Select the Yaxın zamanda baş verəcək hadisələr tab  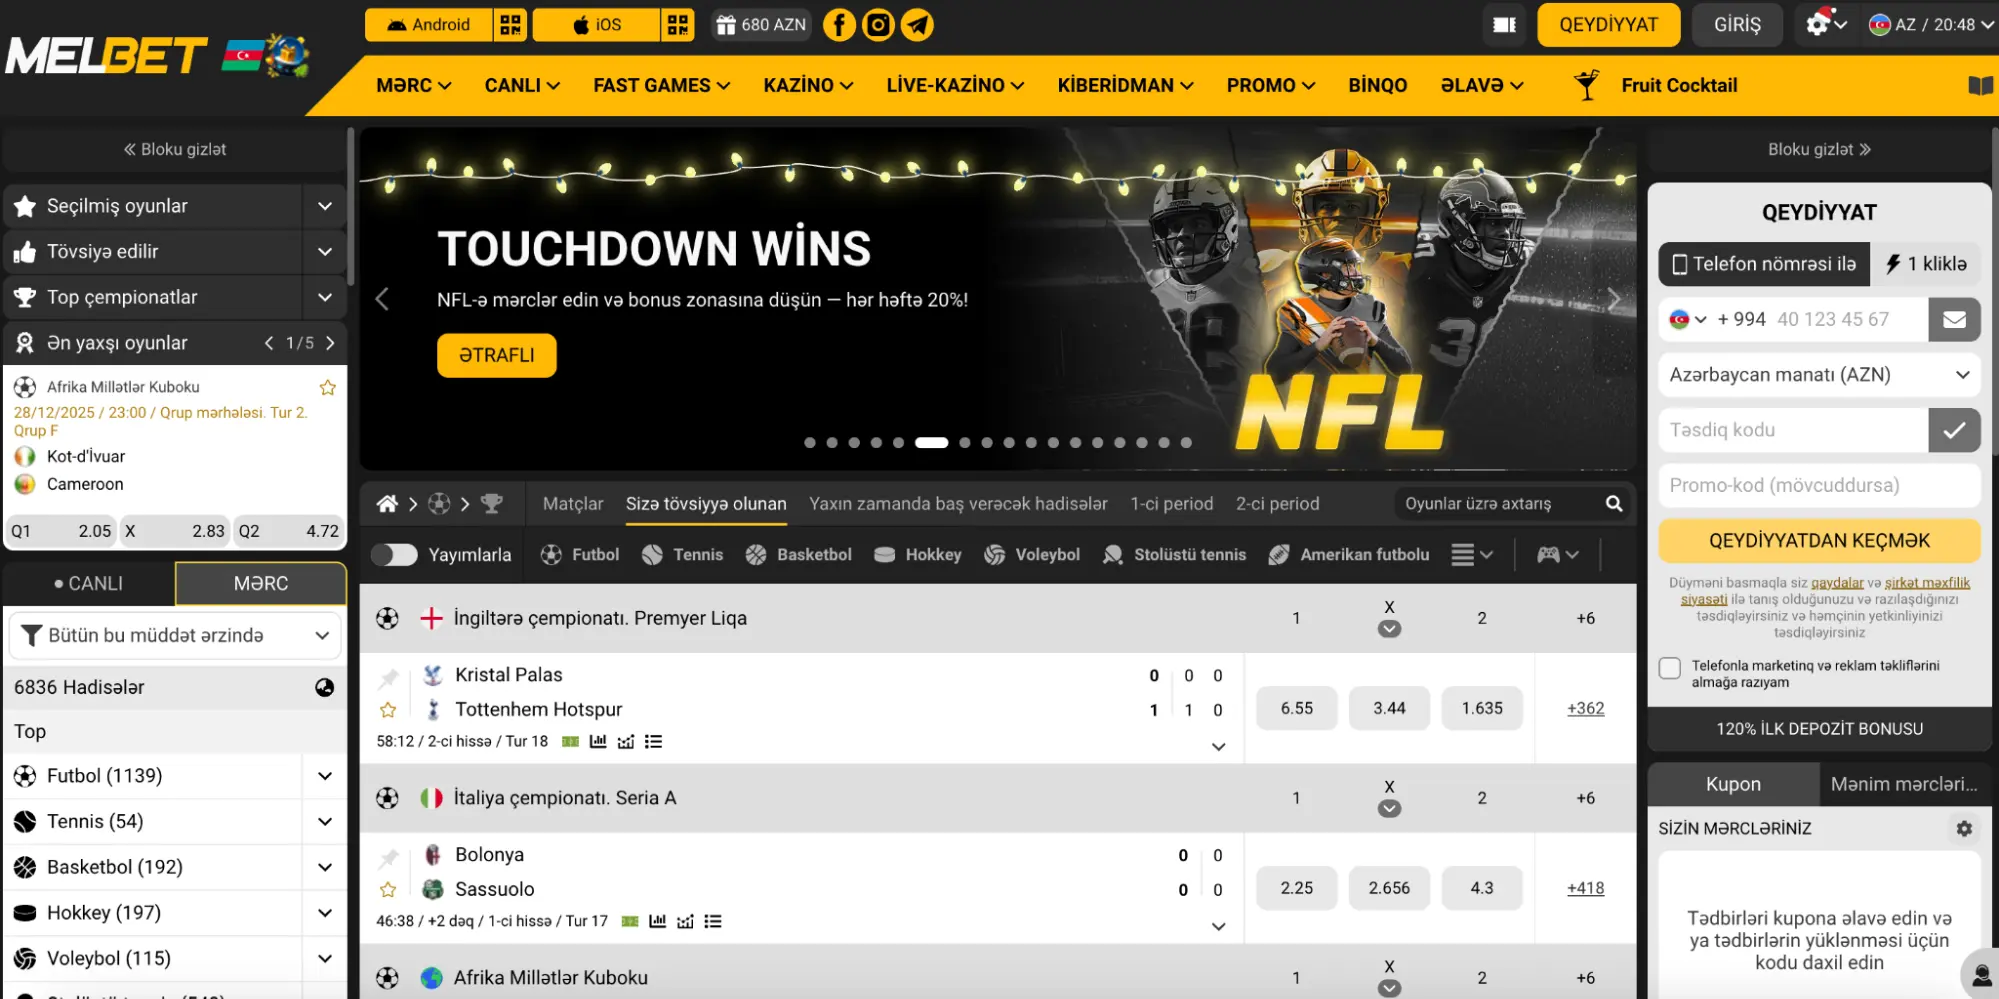(x=958, y=504)
